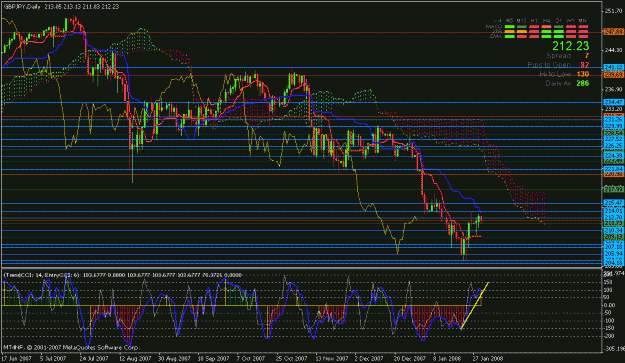Click the M15 timeframe column header
Screen dimensions: 625x363
click(x=521, y=21)
